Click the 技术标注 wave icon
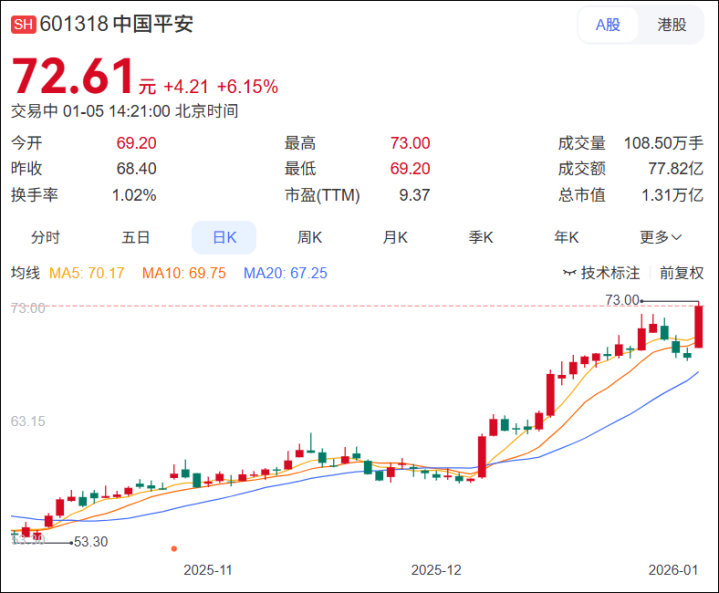 (x=570, y=273)
